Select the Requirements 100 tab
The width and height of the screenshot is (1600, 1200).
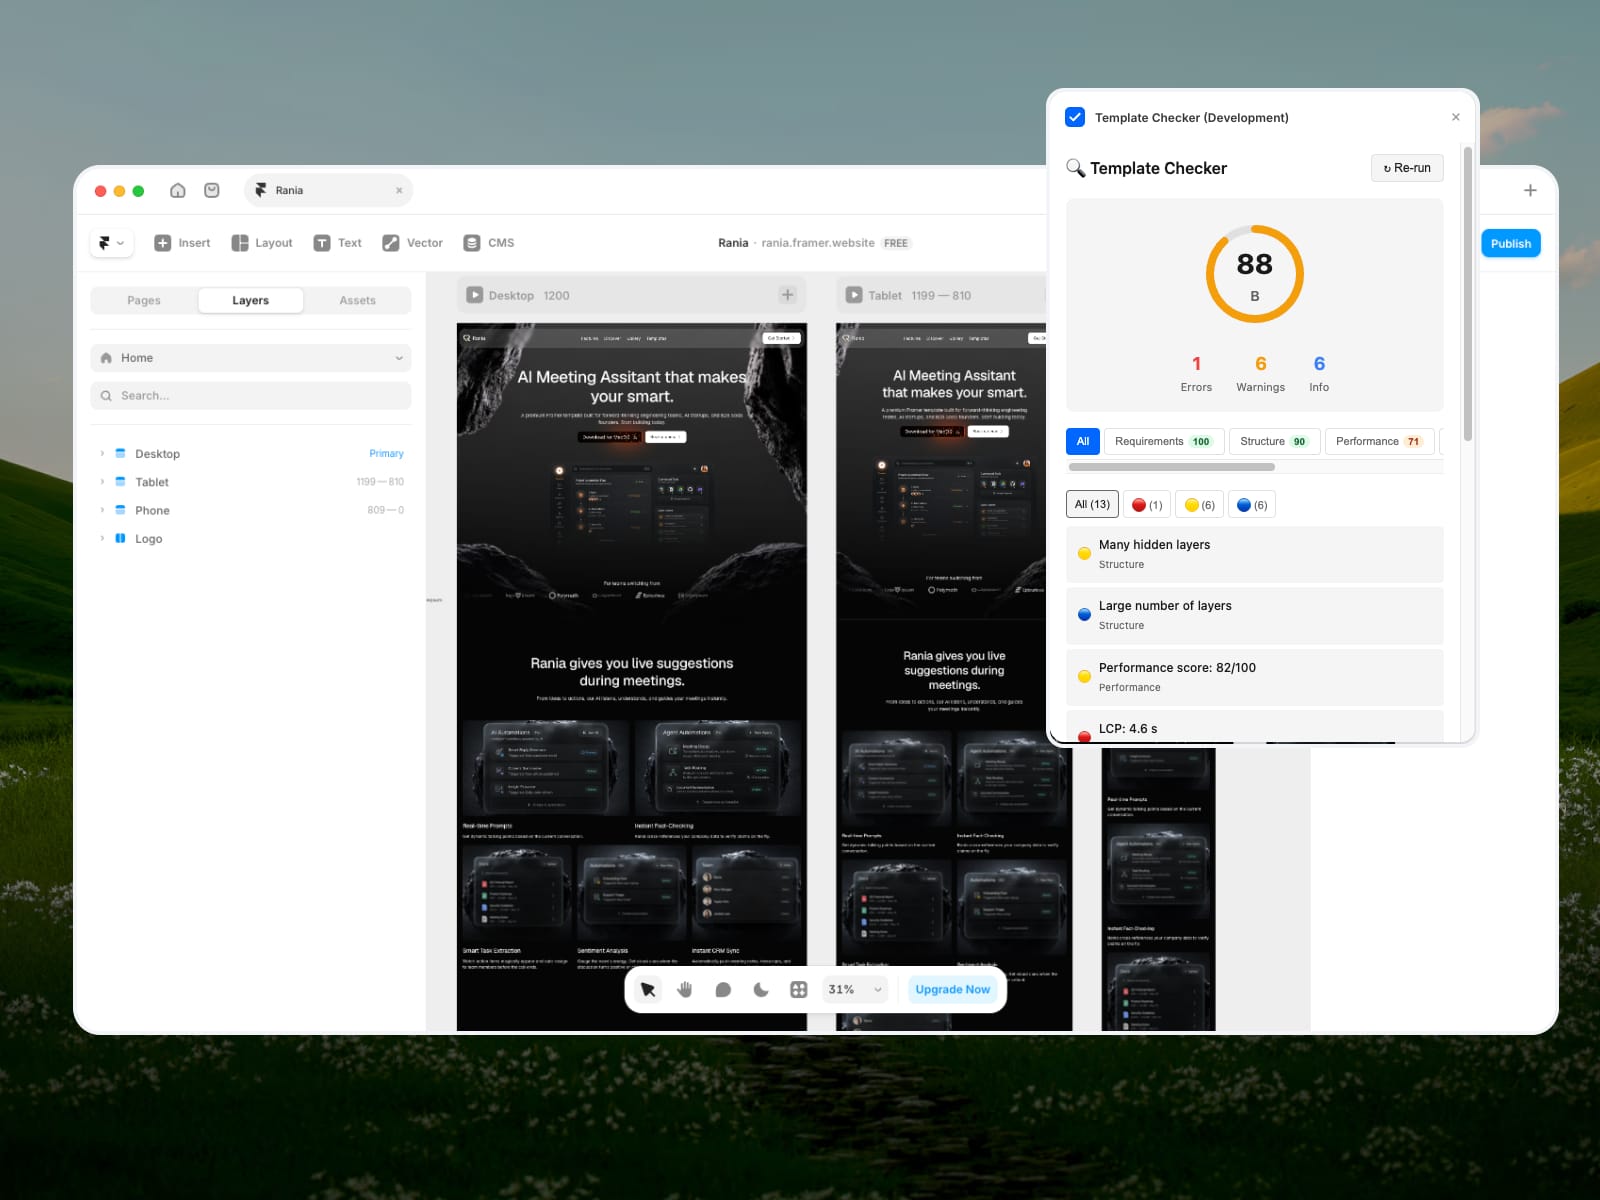point(1163,441)
